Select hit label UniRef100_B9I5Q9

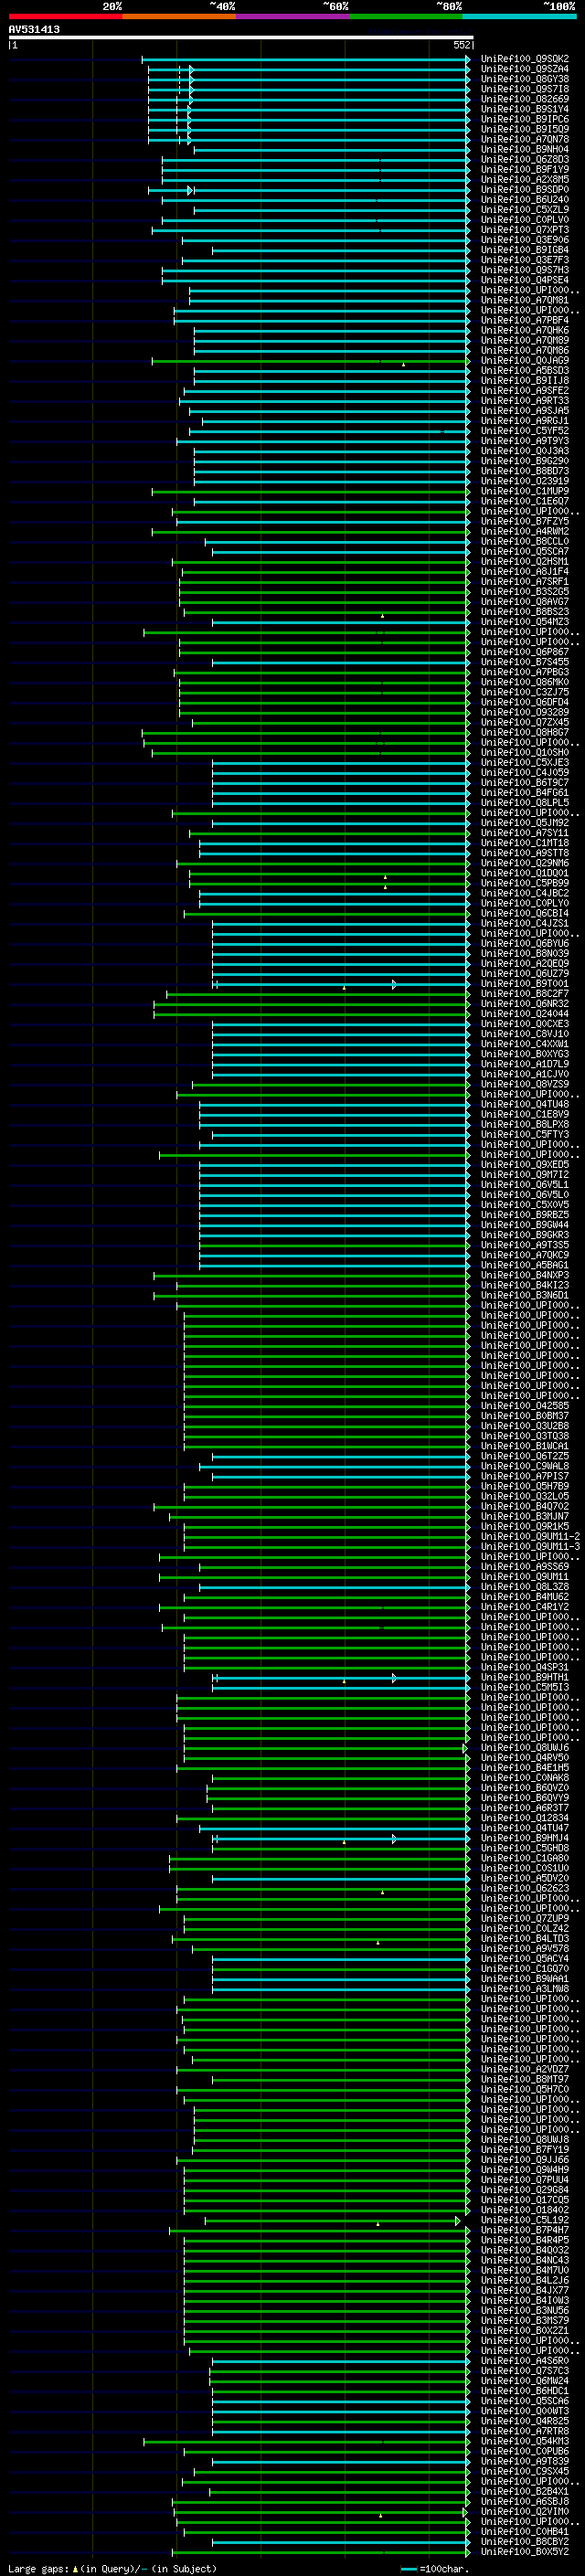525,129
